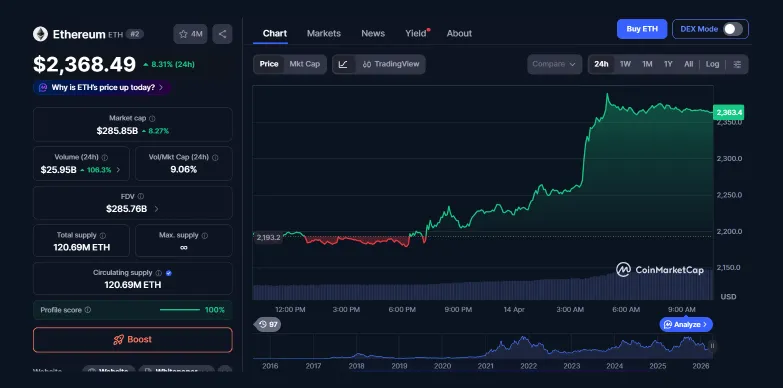Click the $25.95B volume value
This screenshot has width=783, height=388.
(58, 170)
